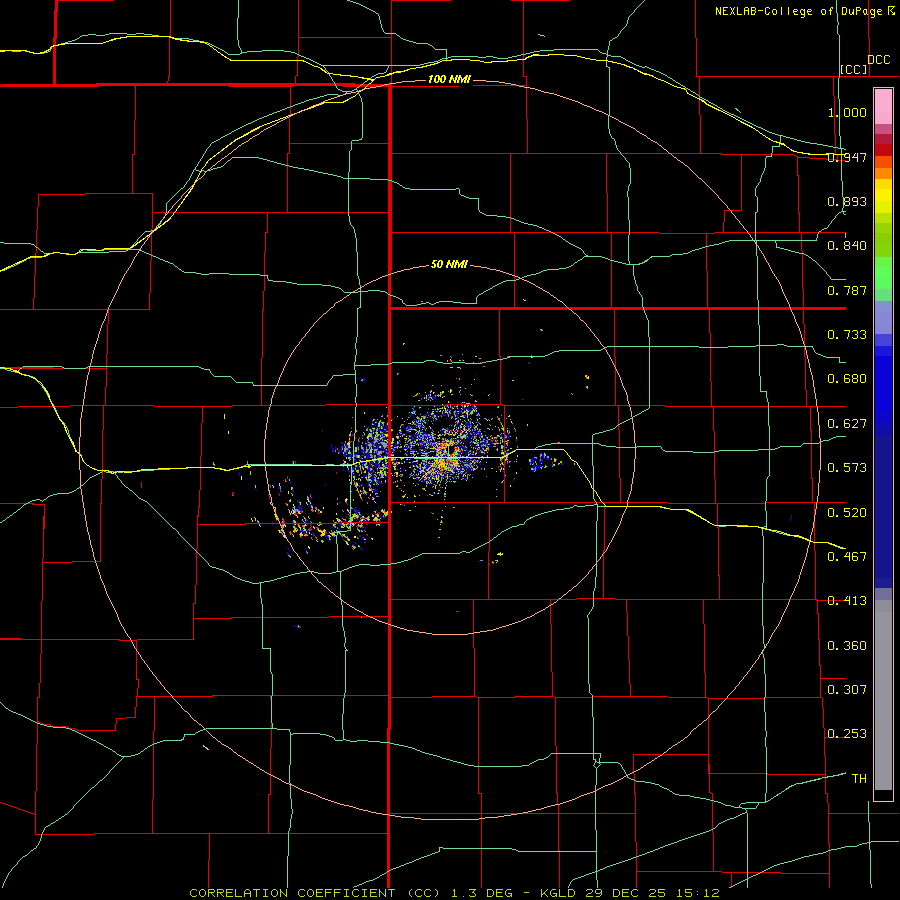Click the 0.253 scale value
This screenshot has height=900, width=900.
(x=847, y=734)
